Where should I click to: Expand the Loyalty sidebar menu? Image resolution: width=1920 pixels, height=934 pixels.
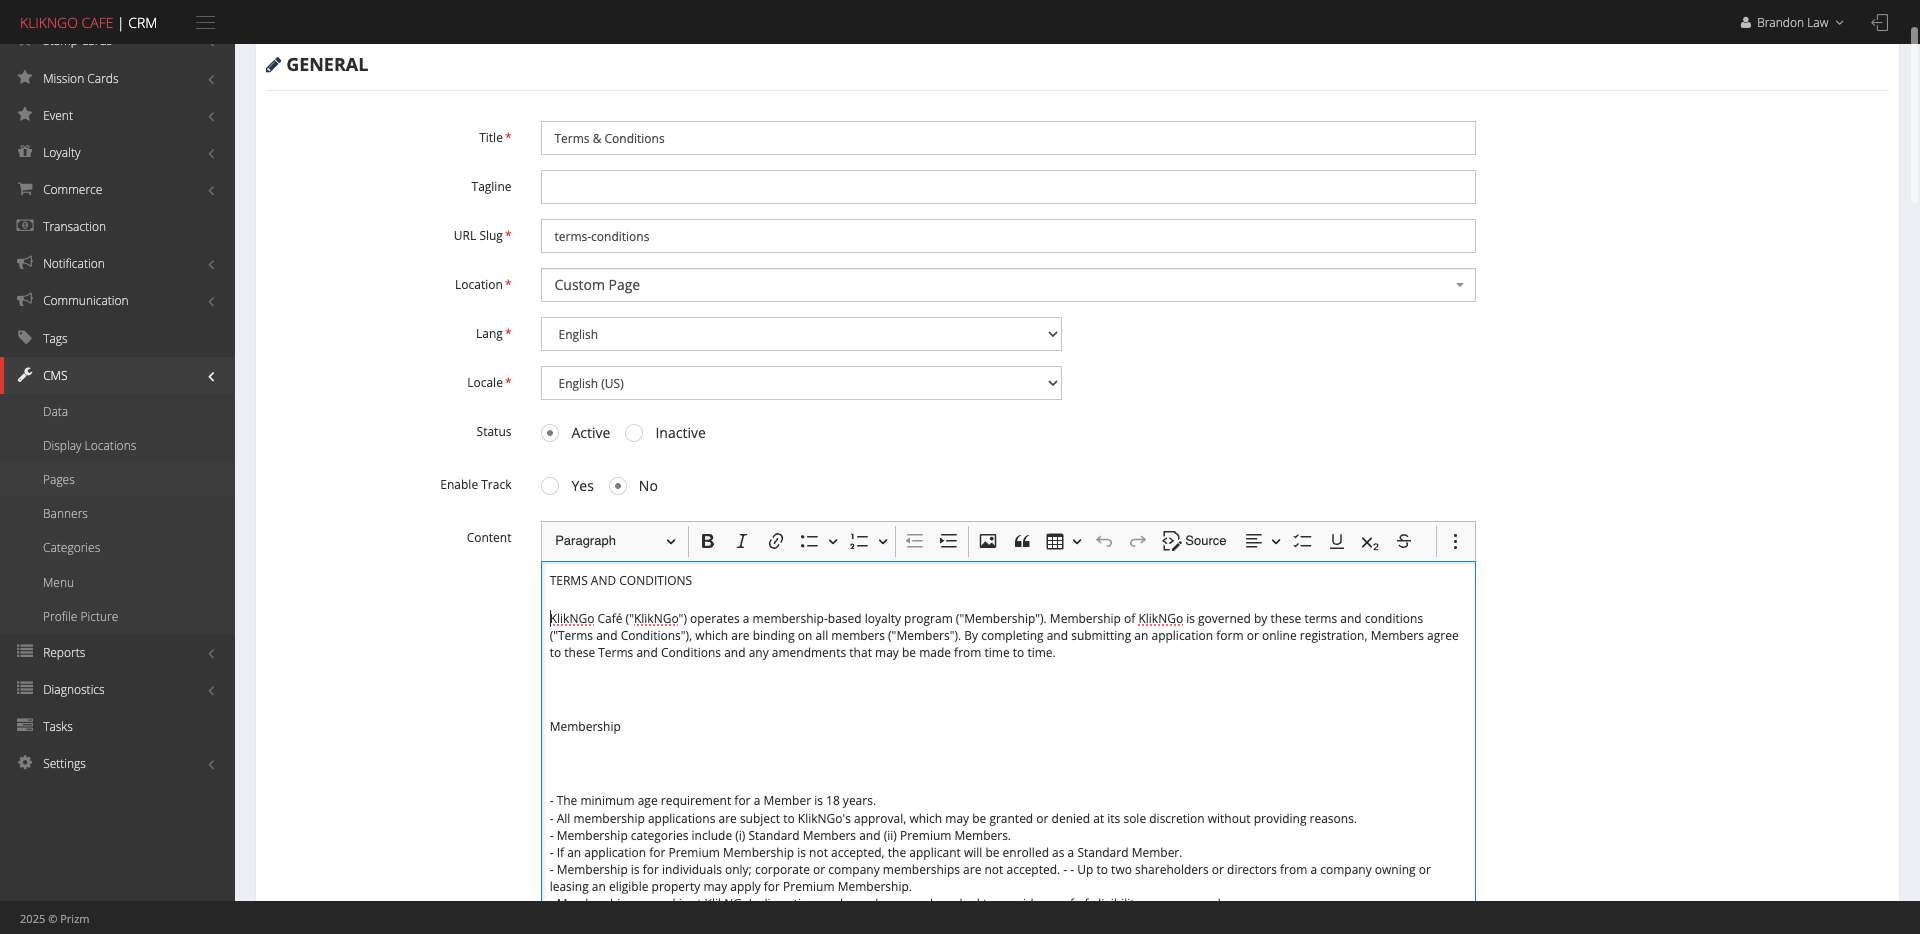(117, 152)
